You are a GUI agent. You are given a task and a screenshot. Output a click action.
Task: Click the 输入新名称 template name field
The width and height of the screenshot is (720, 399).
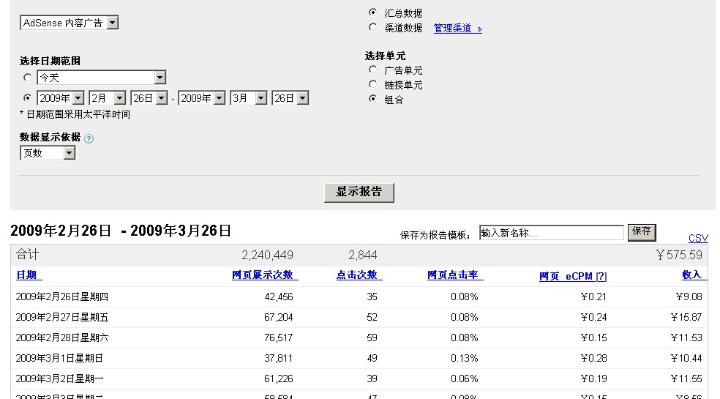pos(551,233)
